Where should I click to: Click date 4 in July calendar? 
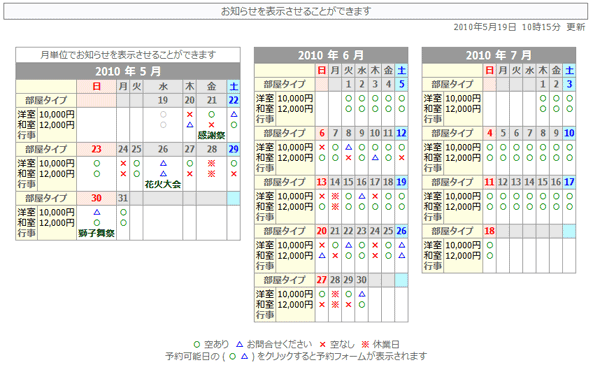pos(490,133)
